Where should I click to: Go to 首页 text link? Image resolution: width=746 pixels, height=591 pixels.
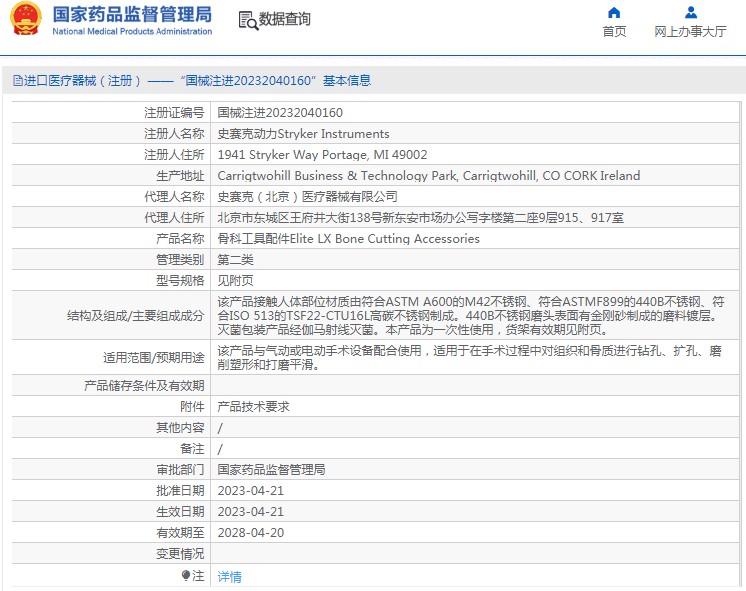pyautogui.click(x=614, y=31)
